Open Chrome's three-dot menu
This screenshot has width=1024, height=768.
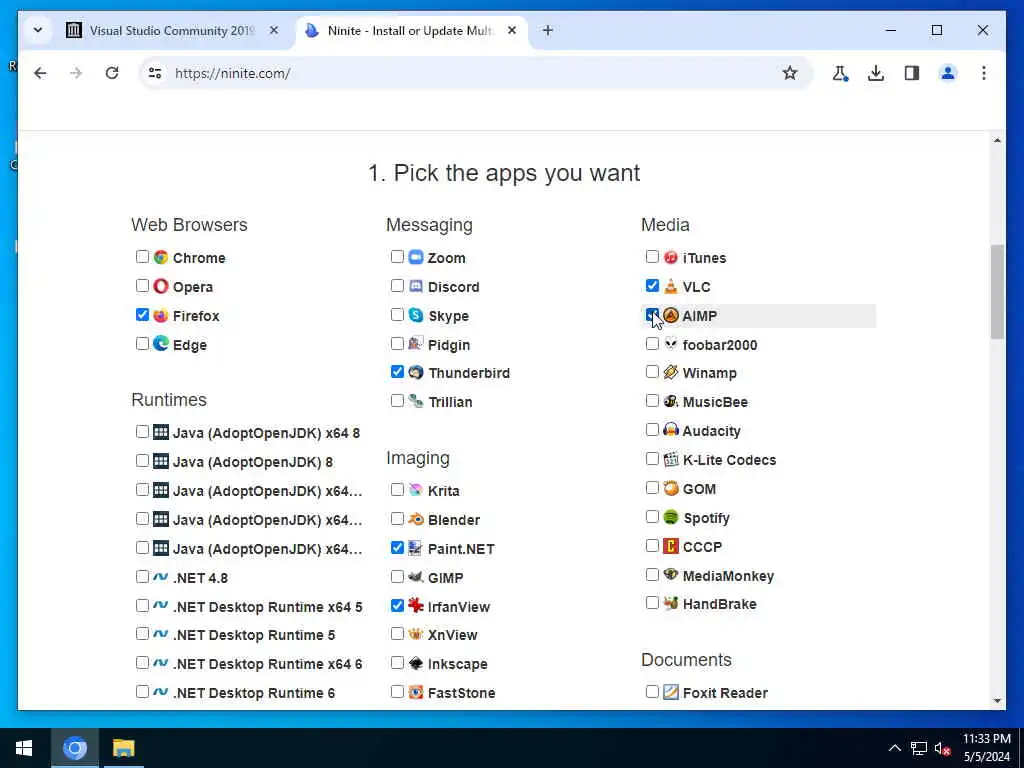[984, 73]
